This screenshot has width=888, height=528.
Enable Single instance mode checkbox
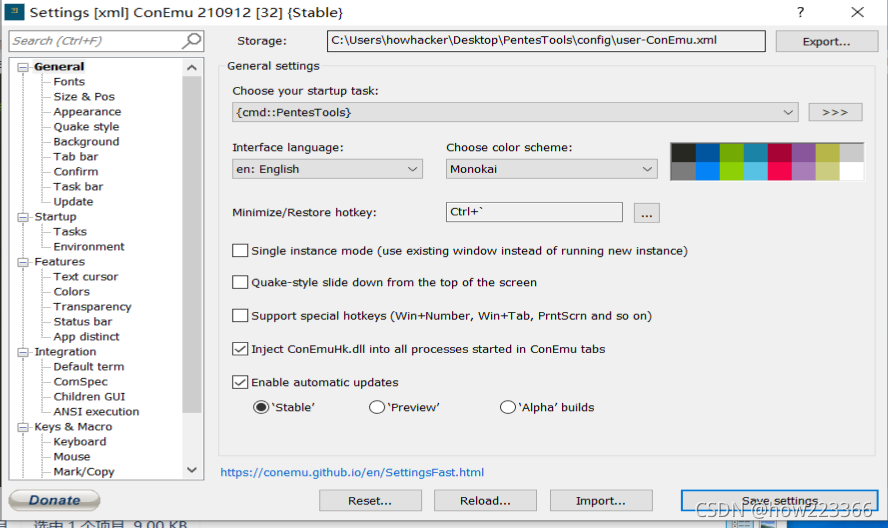(240, 250)
